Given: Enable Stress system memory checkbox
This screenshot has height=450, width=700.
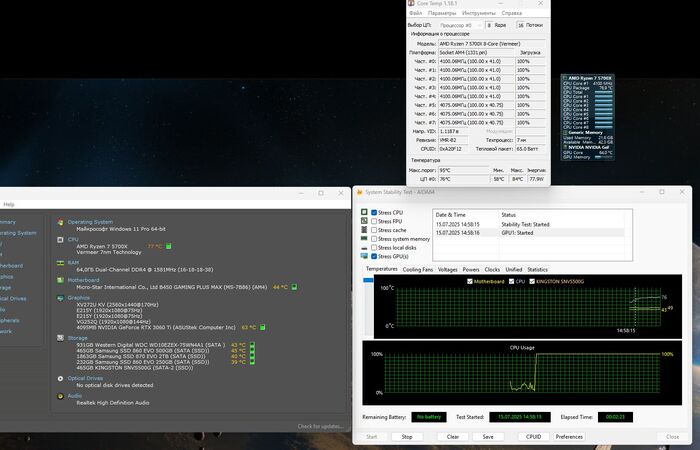Looking at the screenshot, I should pyautogui.click(x=374, y=239).
